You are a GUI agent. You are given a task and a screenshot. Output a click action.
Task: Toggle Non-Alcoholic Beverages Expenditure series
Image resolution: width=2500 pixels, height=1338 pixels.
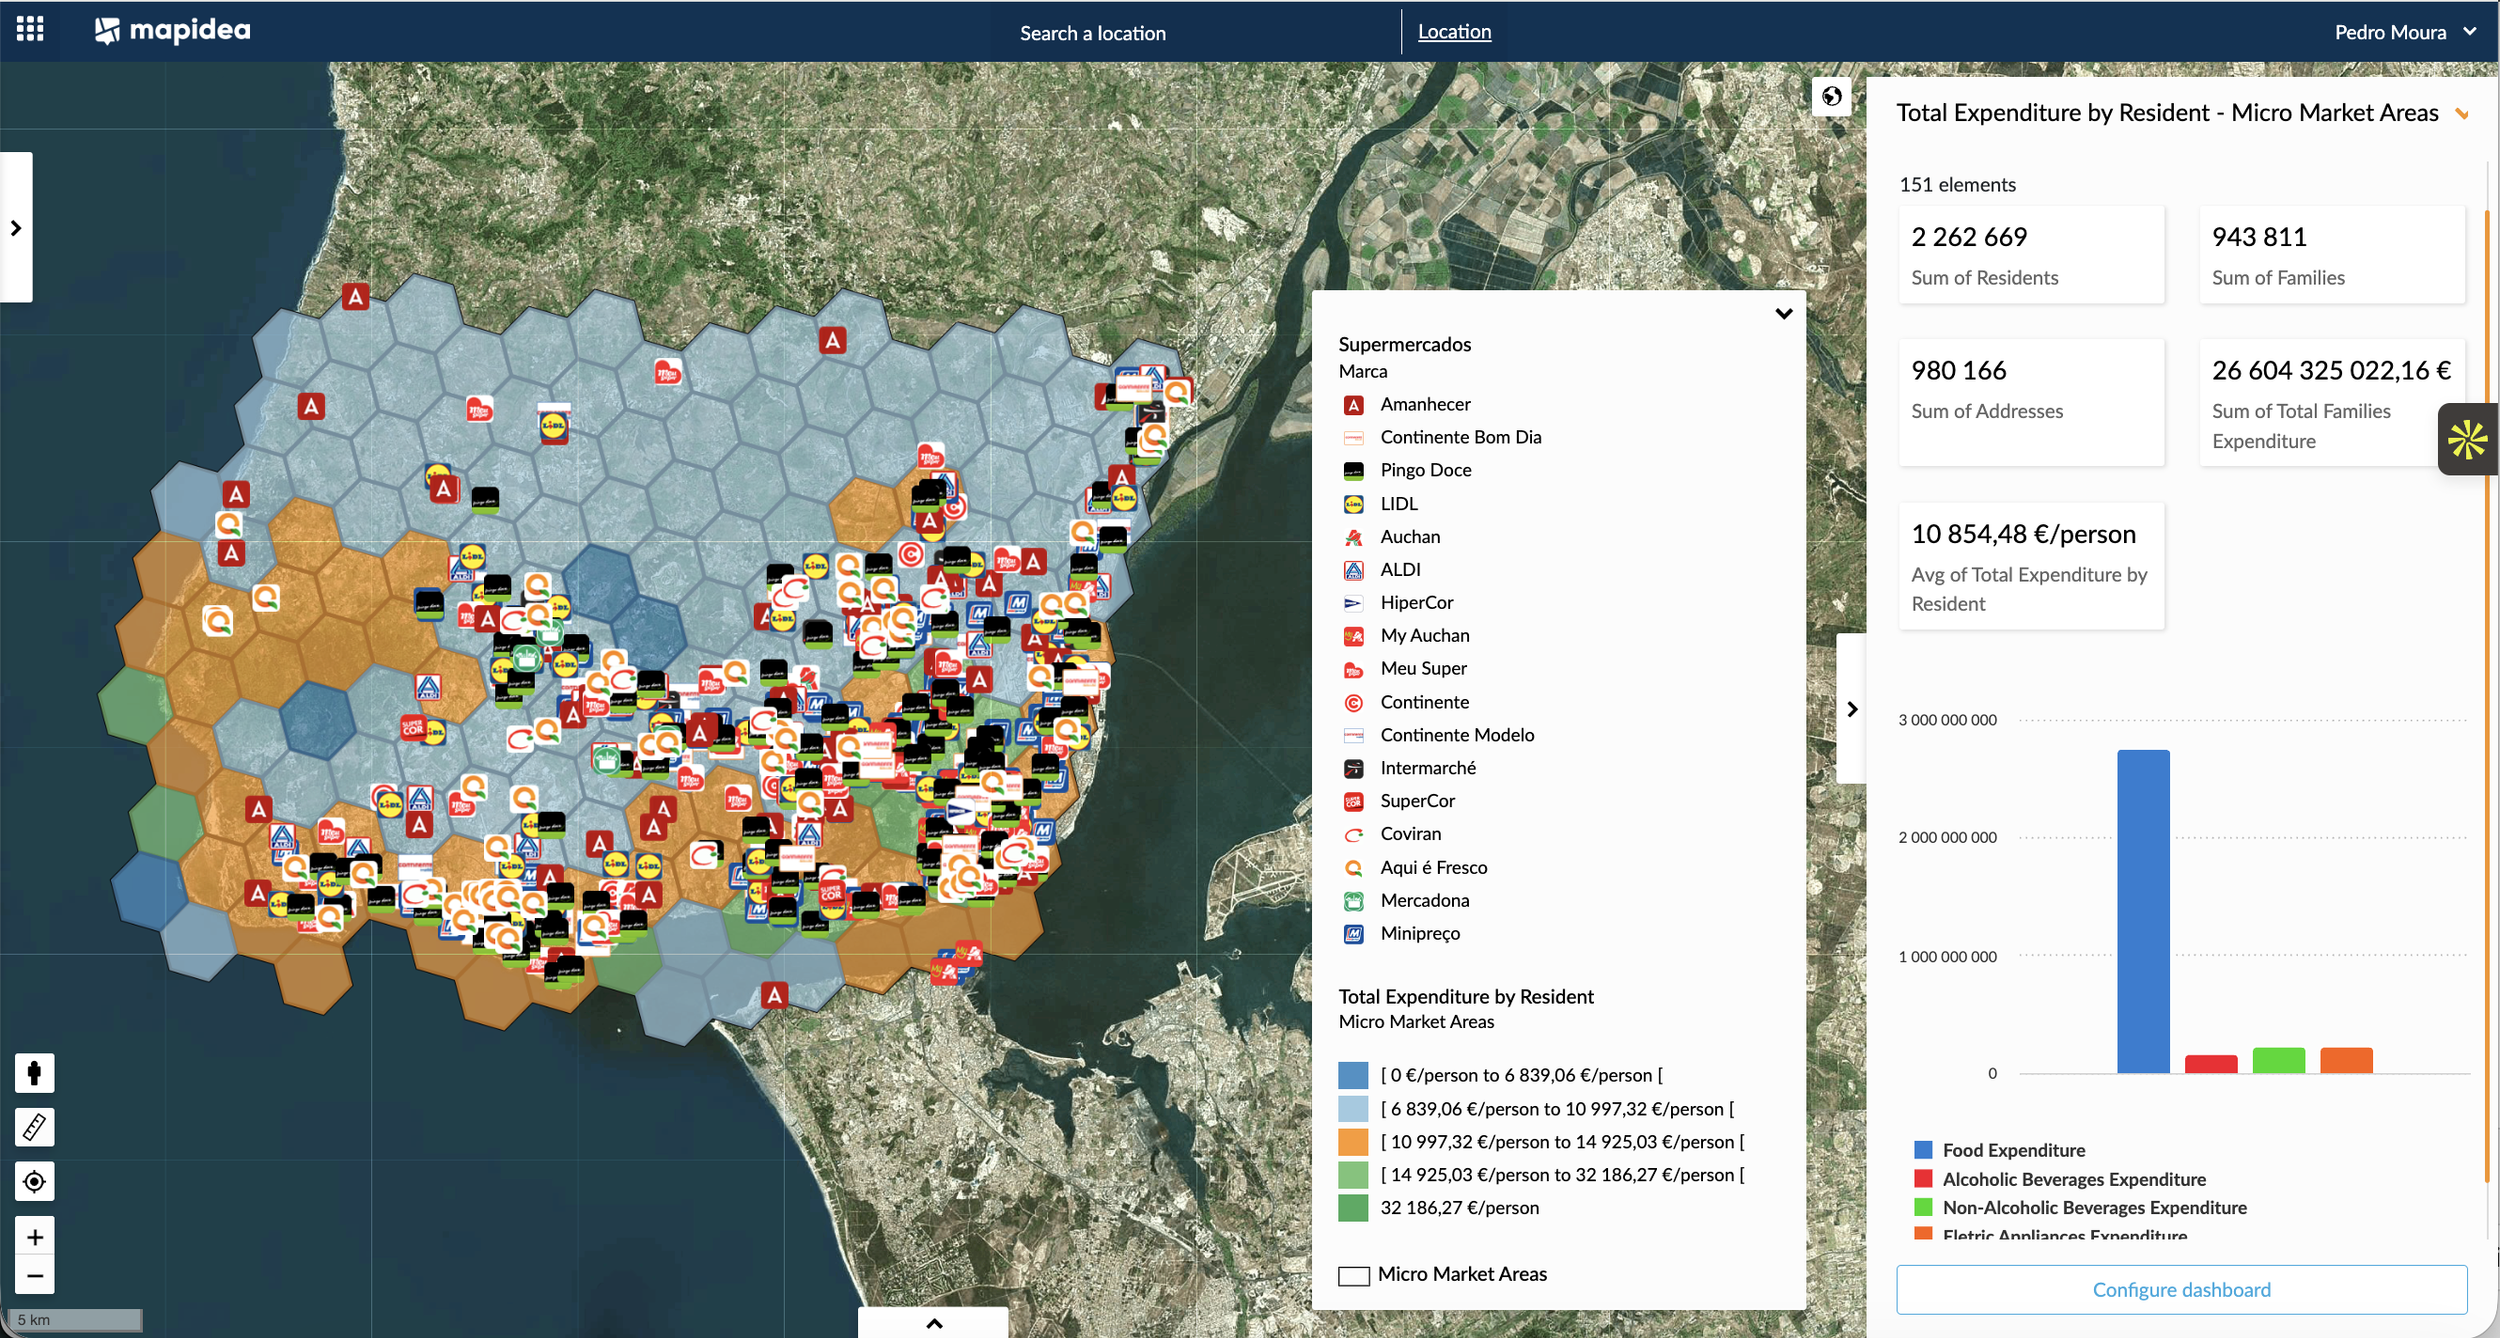pos(2093,1208)
